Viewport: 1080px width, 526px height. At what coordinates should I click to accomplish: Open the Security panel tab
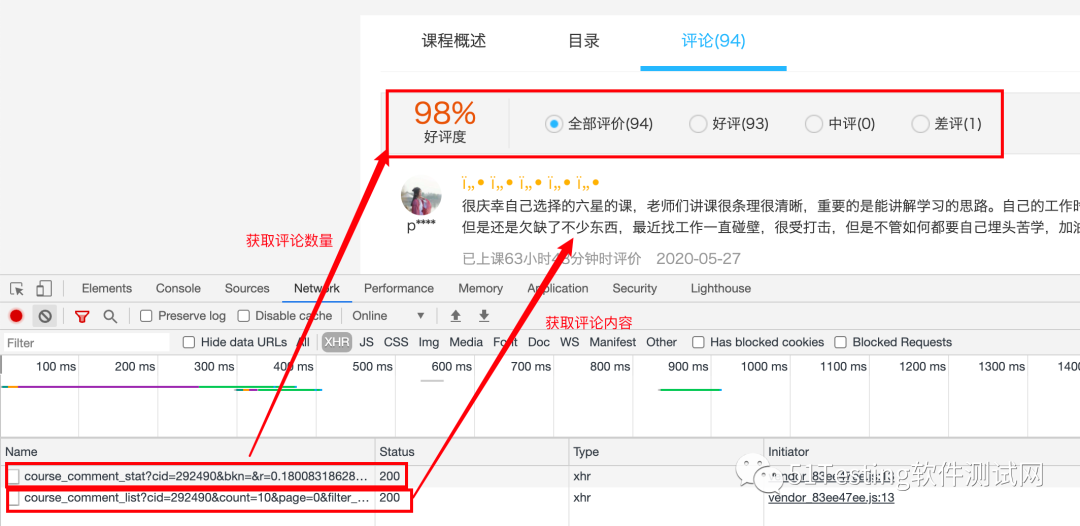click(x=634, y=288)
